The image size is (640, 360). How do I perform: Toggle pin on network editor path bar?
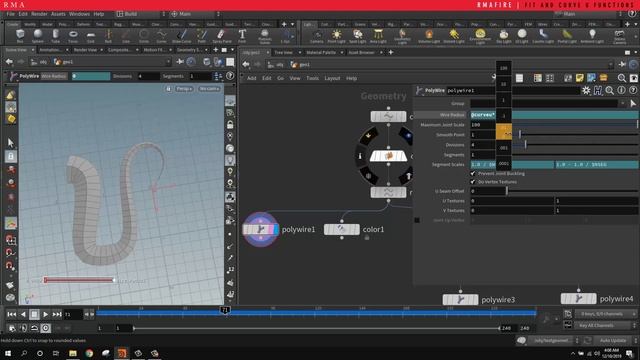(x=622, y=64)
